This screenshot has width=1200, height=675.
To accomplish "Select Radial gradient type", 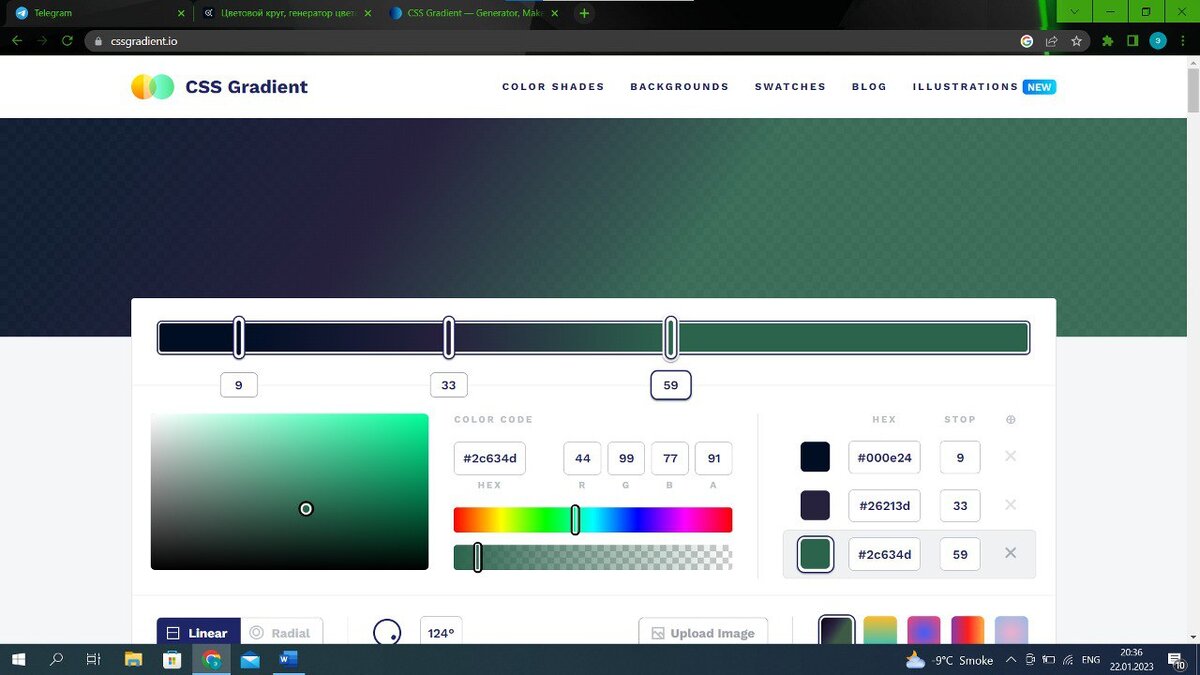I will click(x=282, y=633).
